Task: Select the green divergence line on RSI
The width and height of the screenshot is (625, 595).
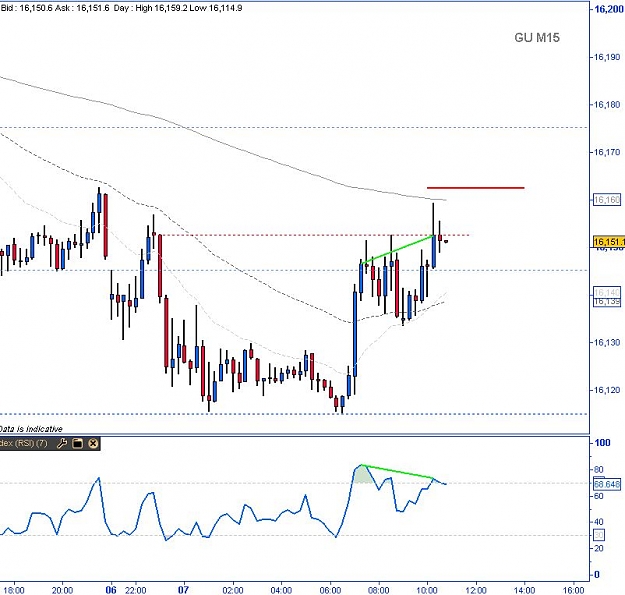Action: (x=397, y=471)
